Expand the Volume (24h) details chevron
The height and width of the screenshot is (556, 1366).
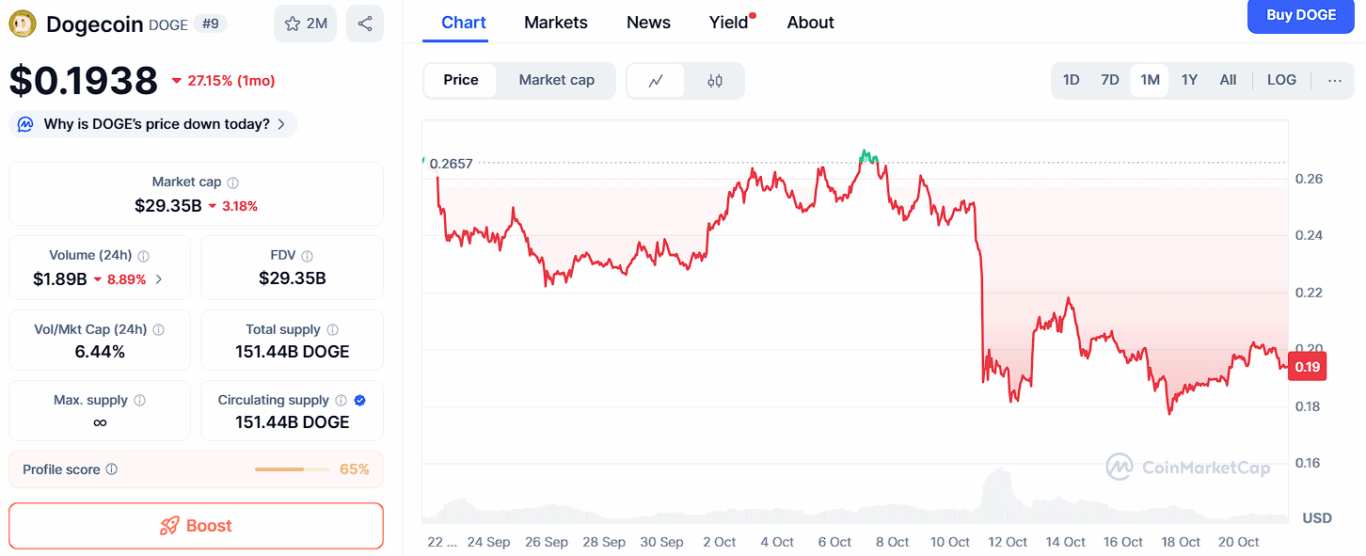(158, 279)
